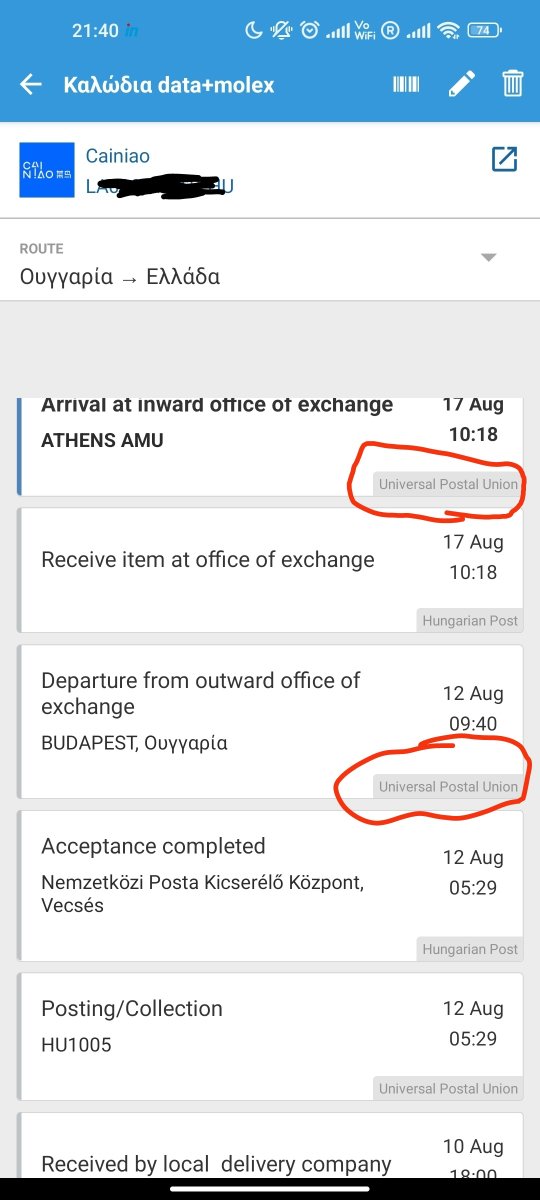This screenshot has width=540, height=1200.
Task: Tap the Wi-Fi status bar icon
Action: pyautogui.click(x=449, y=30)
